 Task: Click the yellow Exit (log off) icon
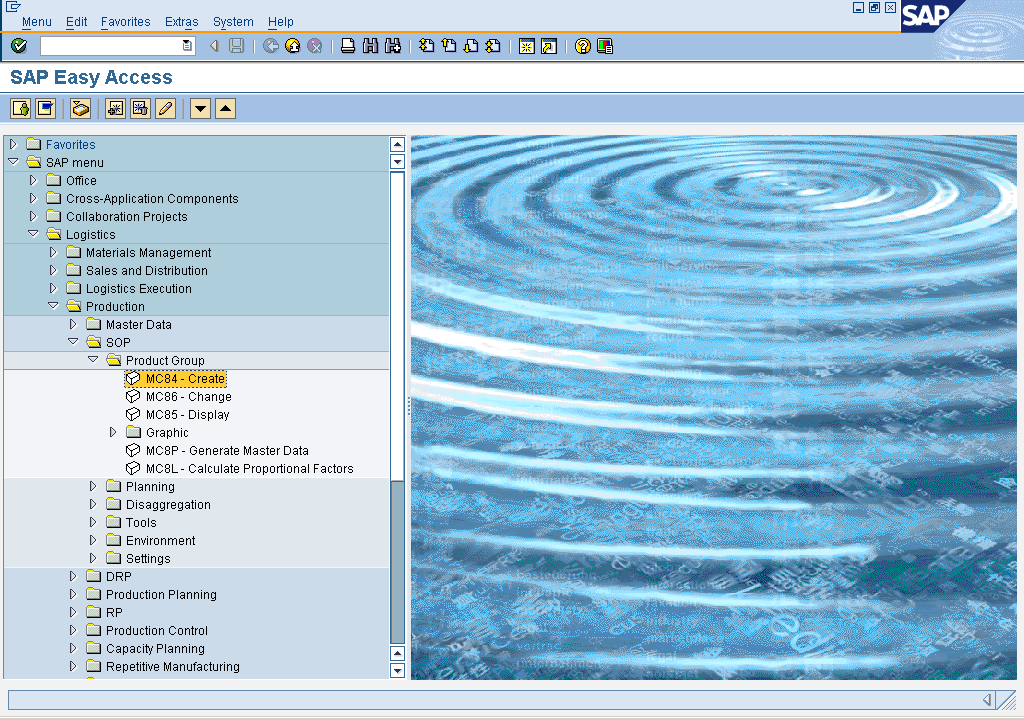pos(293,46)
